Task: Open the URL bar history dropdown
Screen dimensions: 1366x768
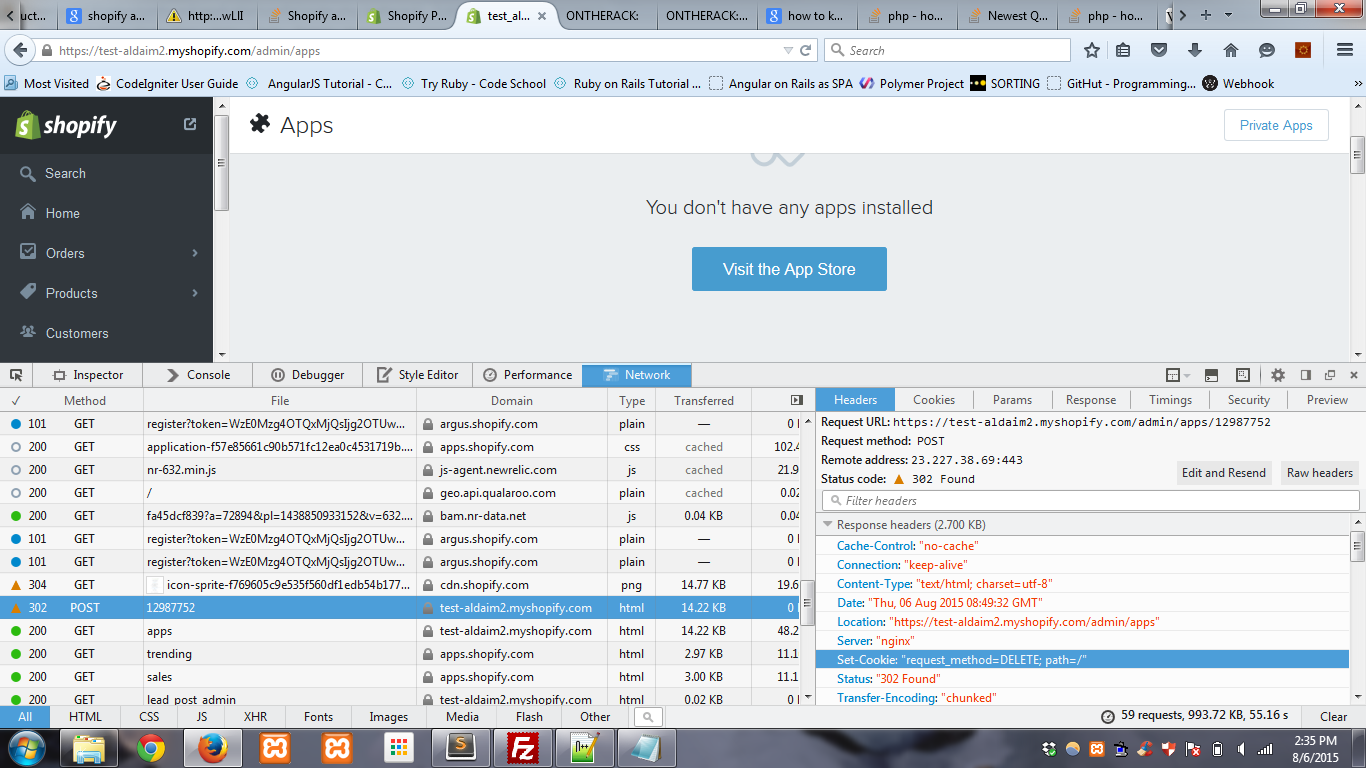Action: [788, 50]
